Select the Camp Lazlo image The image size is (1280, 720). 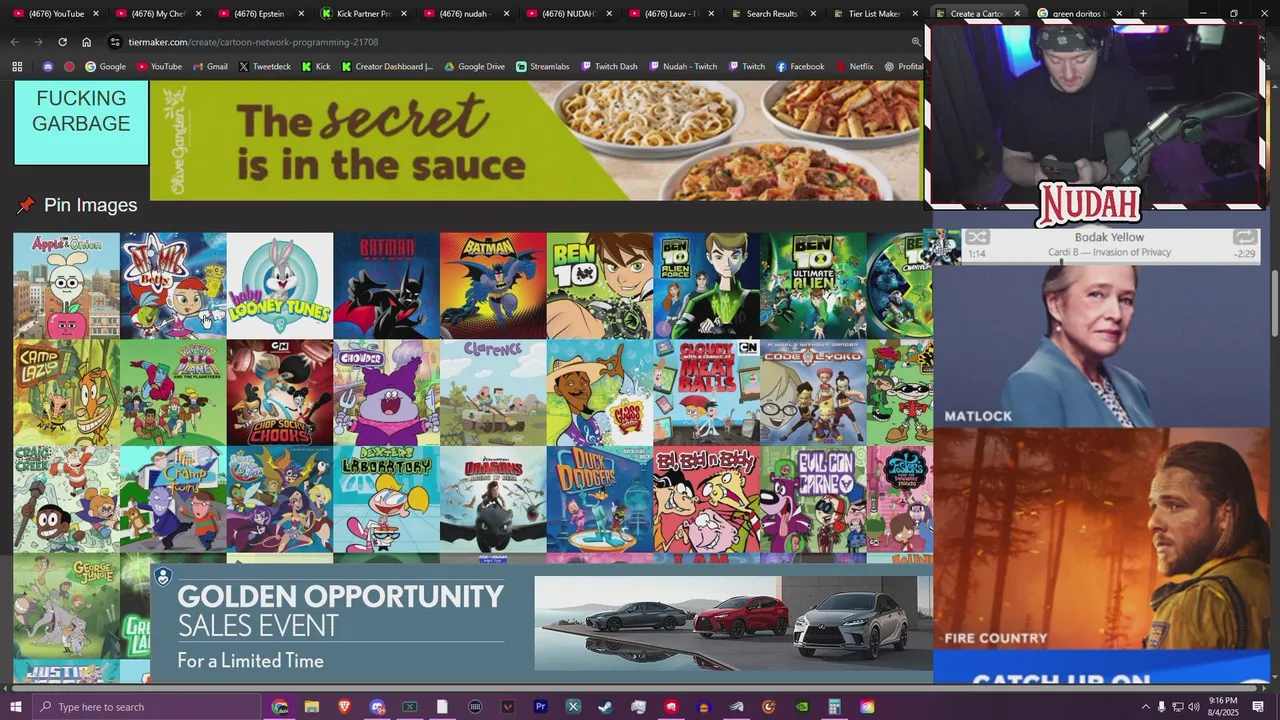(66, 392)
